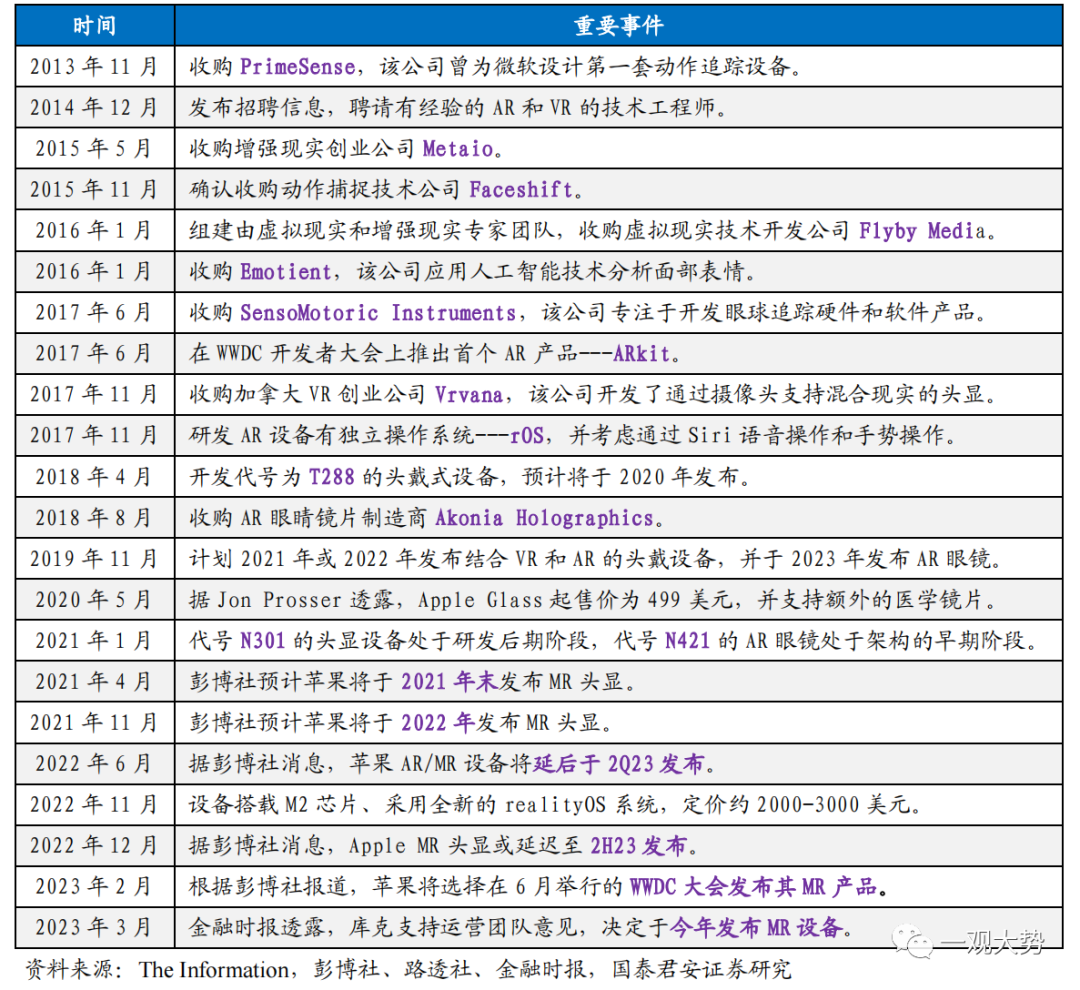Click the purple rOS system name
The width and height of the screenshot is (1080, 990).
(x=527, y=435)
